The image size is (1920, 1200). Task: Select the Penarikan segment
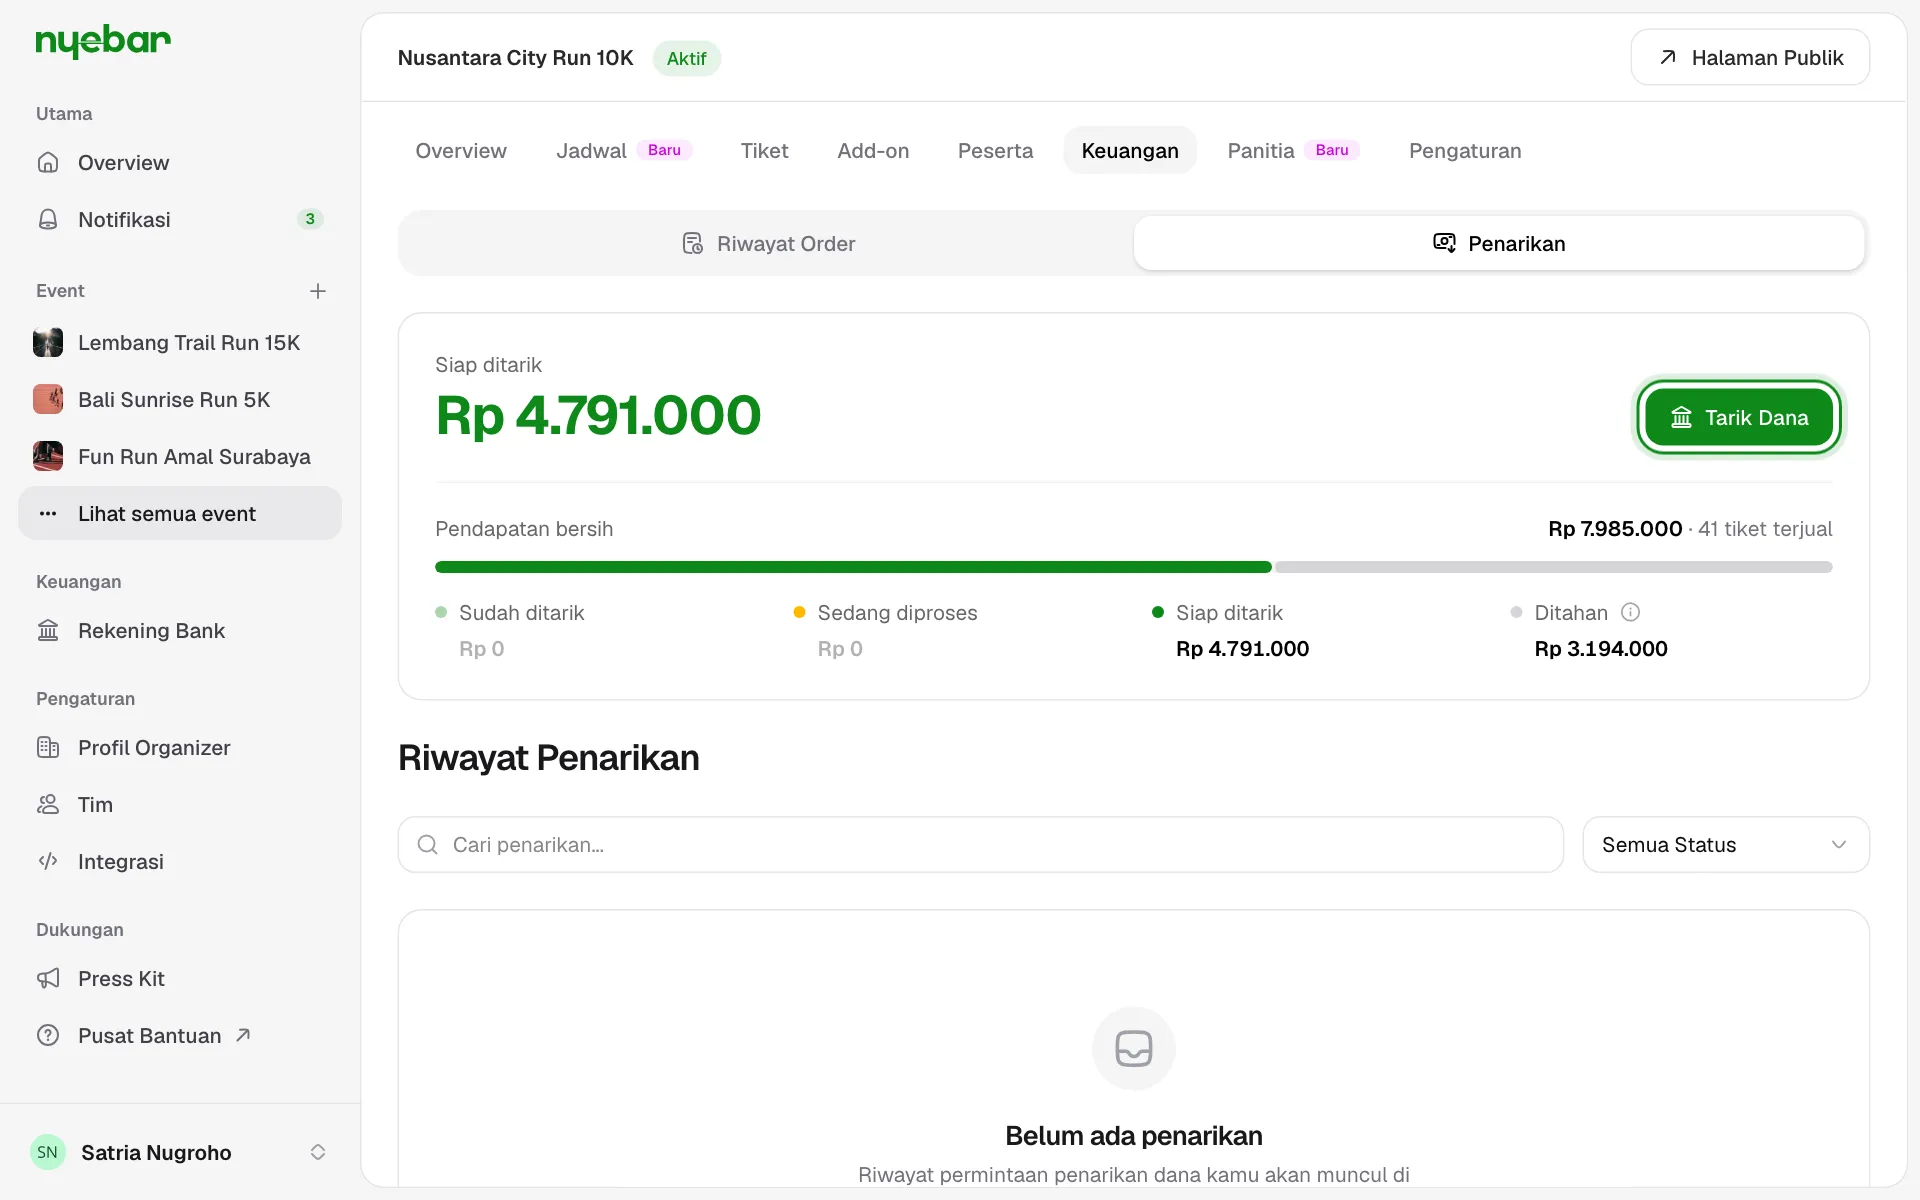(x=1499, y=244)
